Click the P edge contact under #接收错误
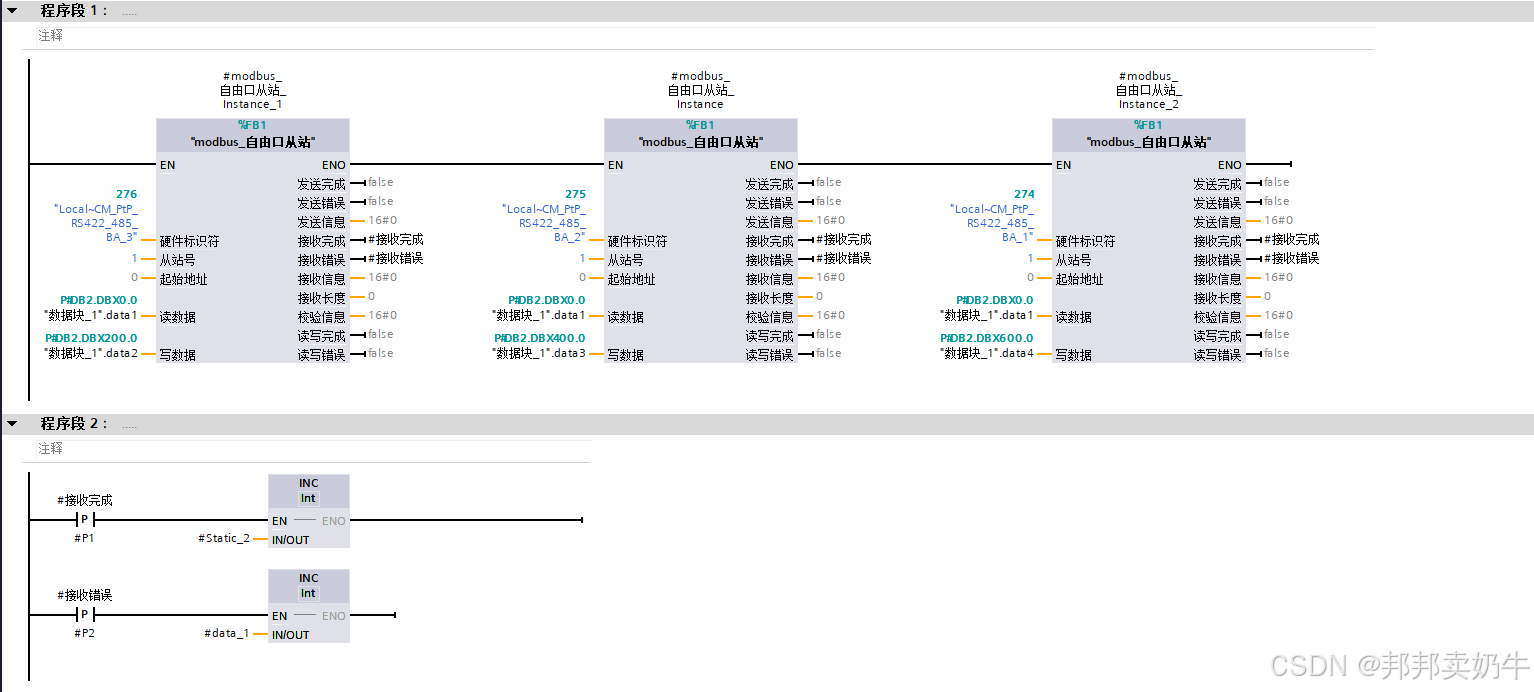Image resolution: width=1534 pixels, height=692 pixels. (x=84, y=614)
